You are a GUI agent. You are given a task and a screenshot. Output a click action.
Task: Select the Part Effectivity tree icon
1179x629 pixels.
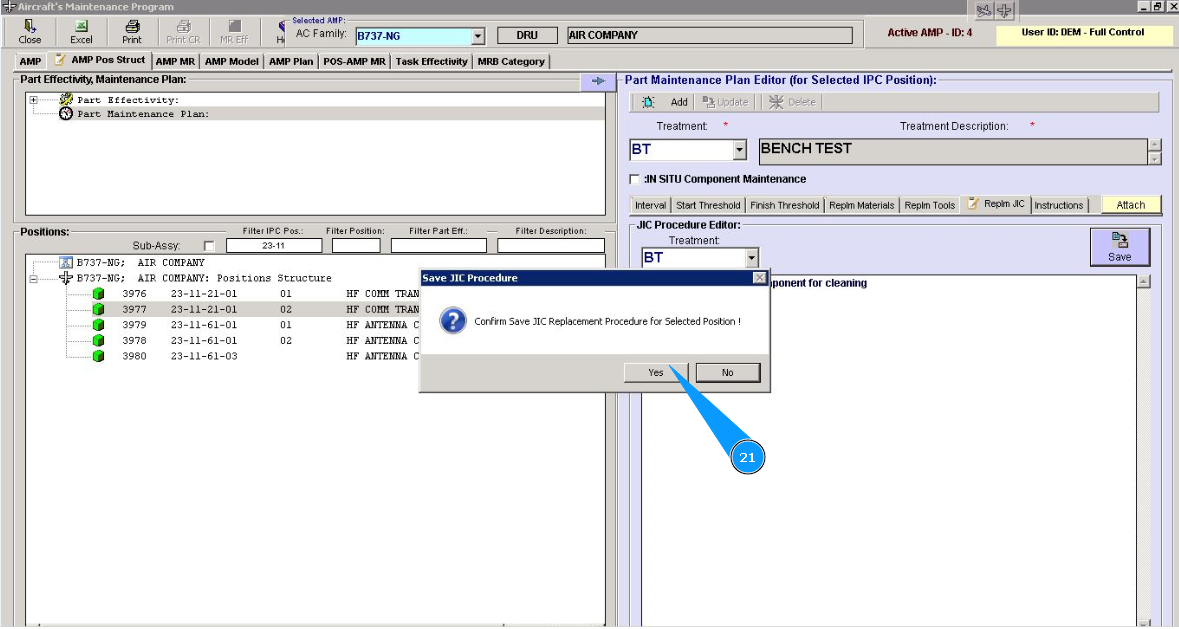(66, 99)
